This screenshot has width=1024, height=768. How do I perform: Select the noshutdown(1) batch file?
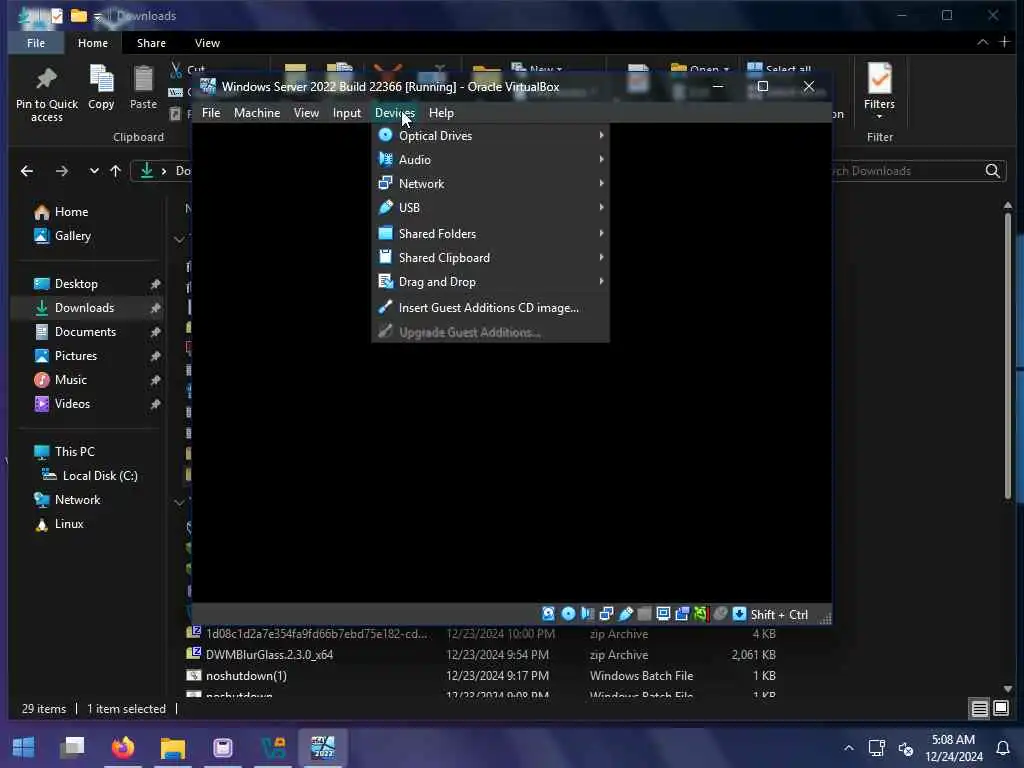246,676
